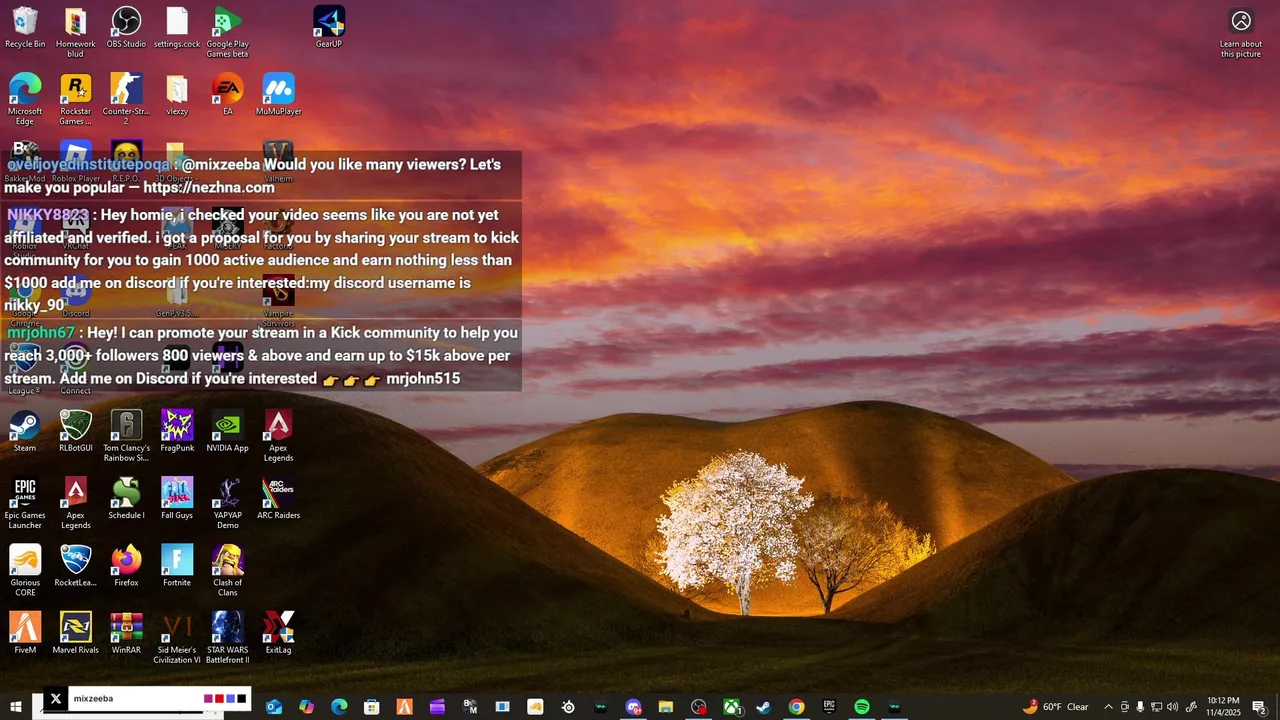1280x720 pixels.
Task: Select the black color square near mixzeeba
Action: (x=241, y=699)
